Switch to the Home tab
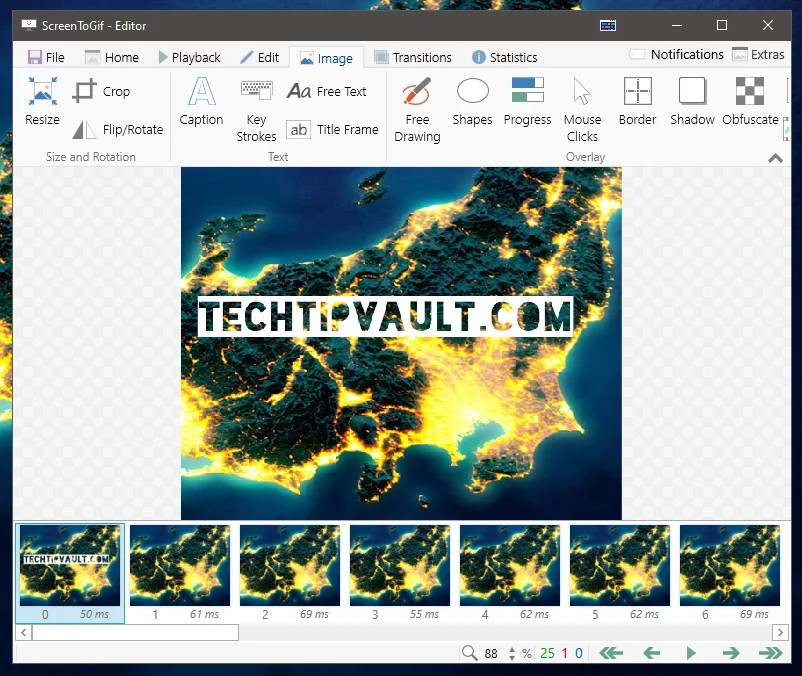This screenshot has width=802, height=676. [x=112, y=57]
